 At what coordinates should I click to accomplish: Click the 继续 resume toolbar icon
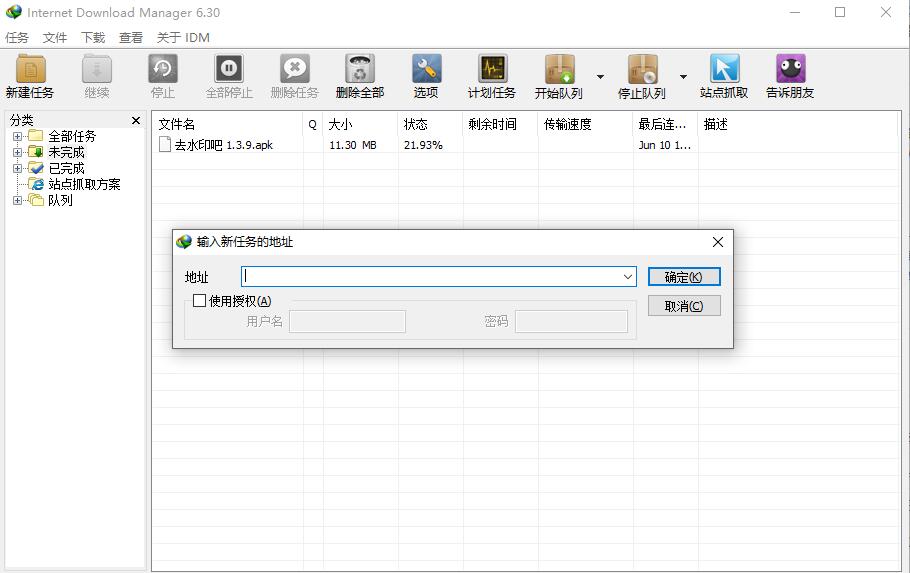(96, 69)
